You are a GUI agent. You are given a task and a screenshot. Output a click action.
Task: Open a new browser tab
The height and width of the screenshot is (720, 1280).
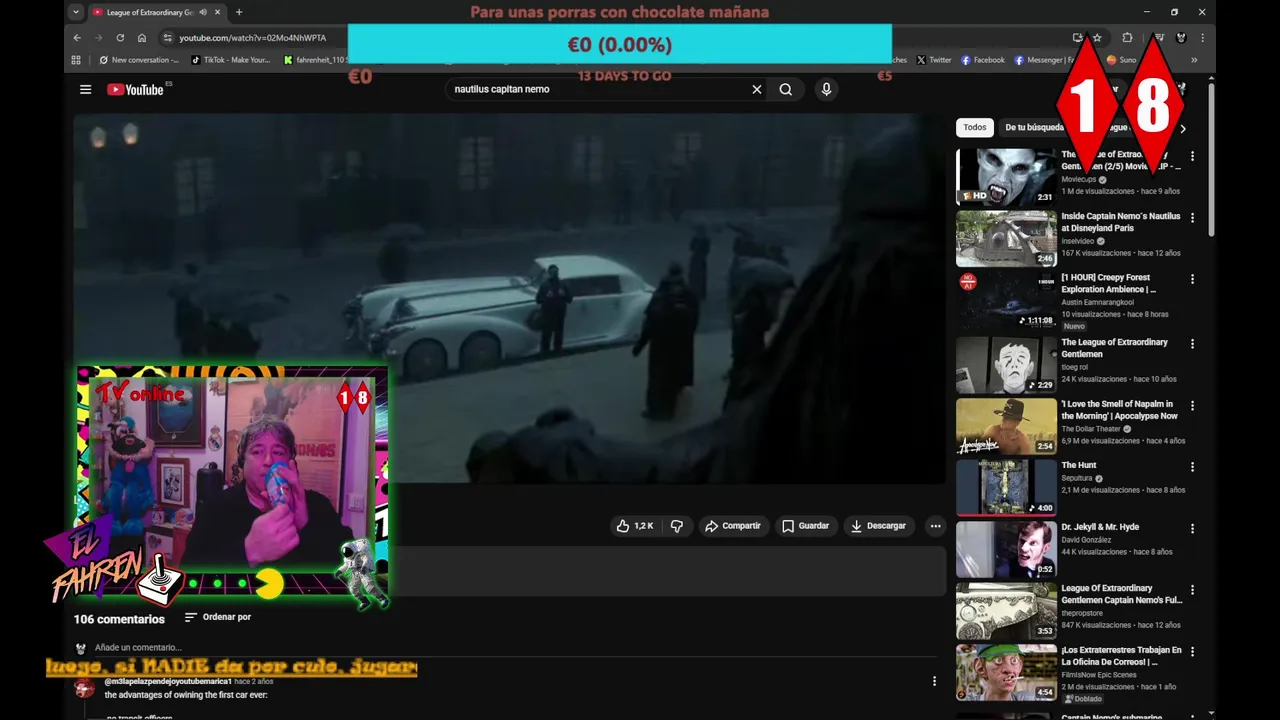(x=238, y=12)
